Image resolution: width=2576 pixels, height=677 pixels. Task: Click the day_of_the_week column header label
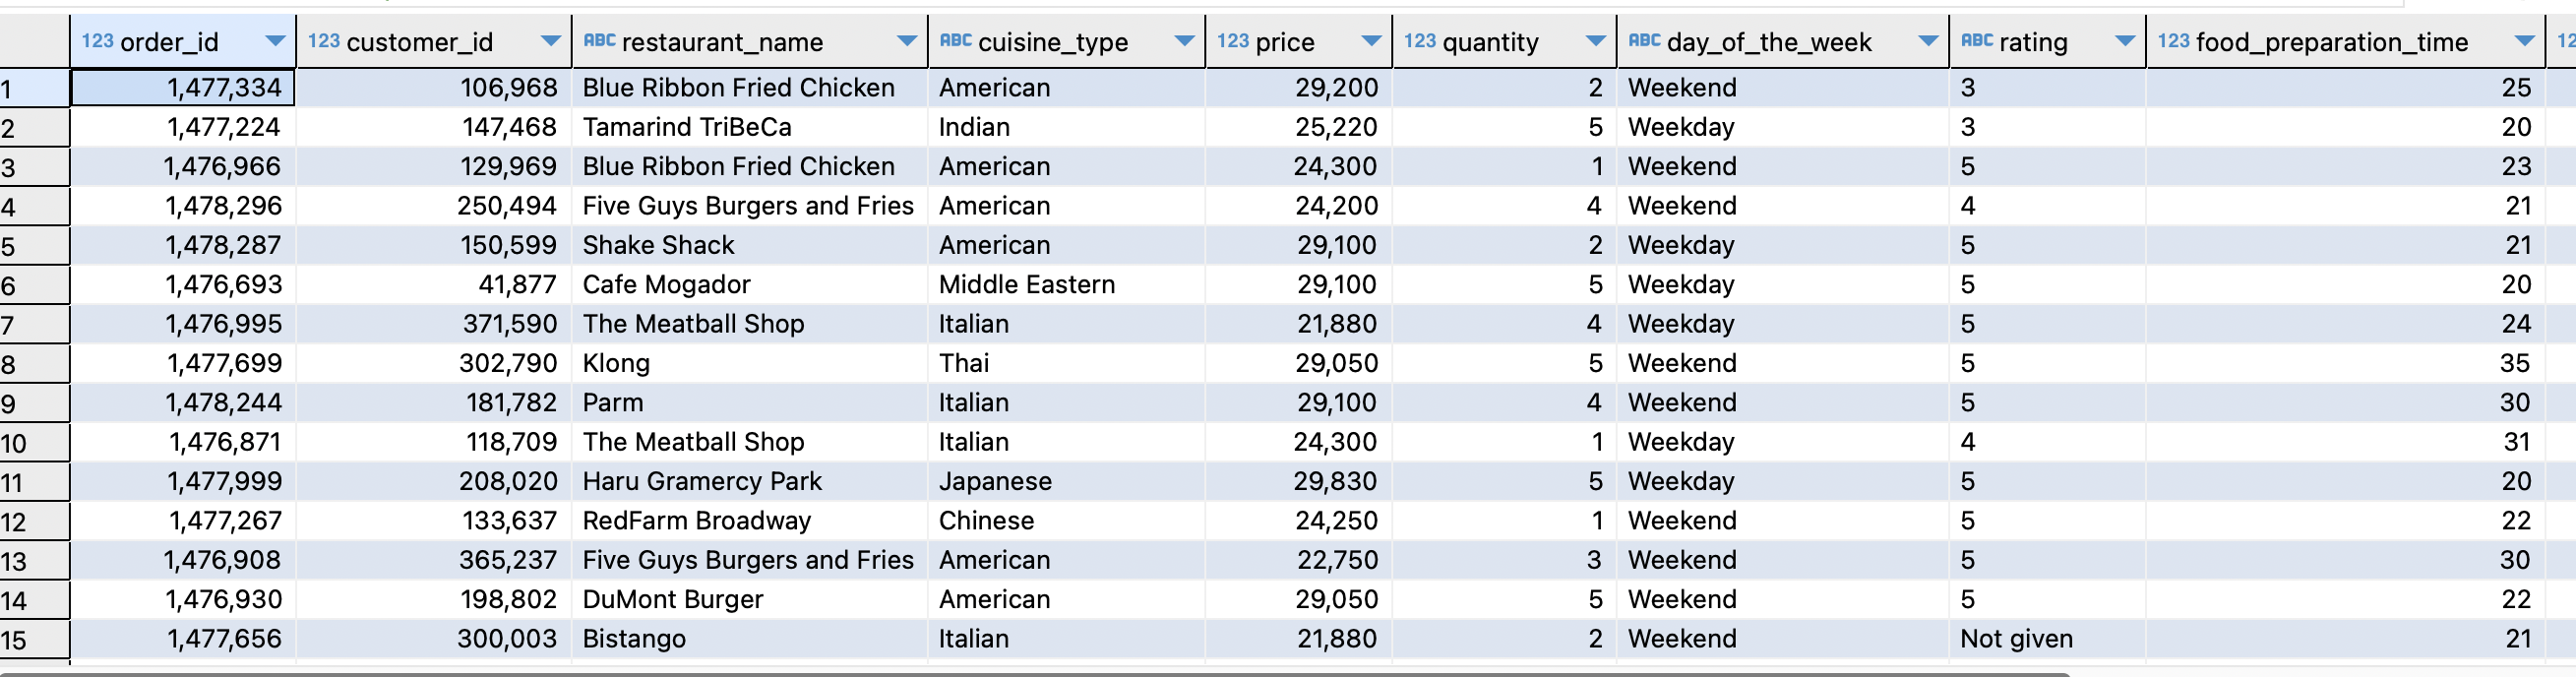pyautogui.click(x=1769, y=42)
